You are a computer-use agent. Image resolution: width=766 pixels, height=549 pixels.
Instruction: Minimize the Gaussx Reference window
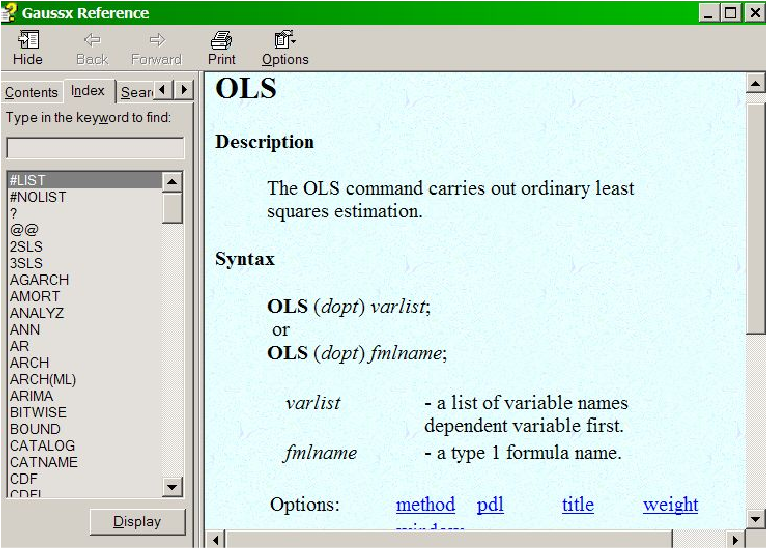(708, 13)
